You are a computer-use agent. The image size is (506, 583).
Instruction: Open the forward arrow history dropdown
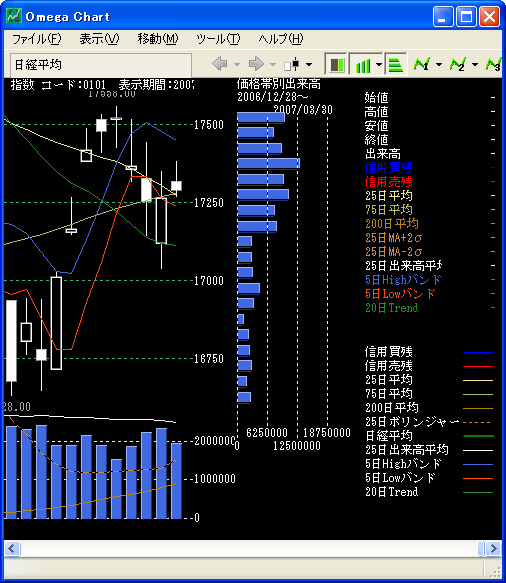tap(273, 64)
